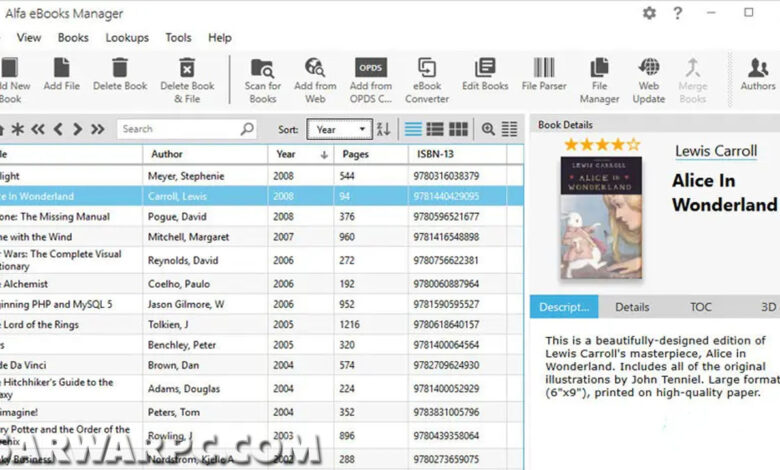Sort by the Author column header
Screen dimensions: 780x470
(205, 154)
